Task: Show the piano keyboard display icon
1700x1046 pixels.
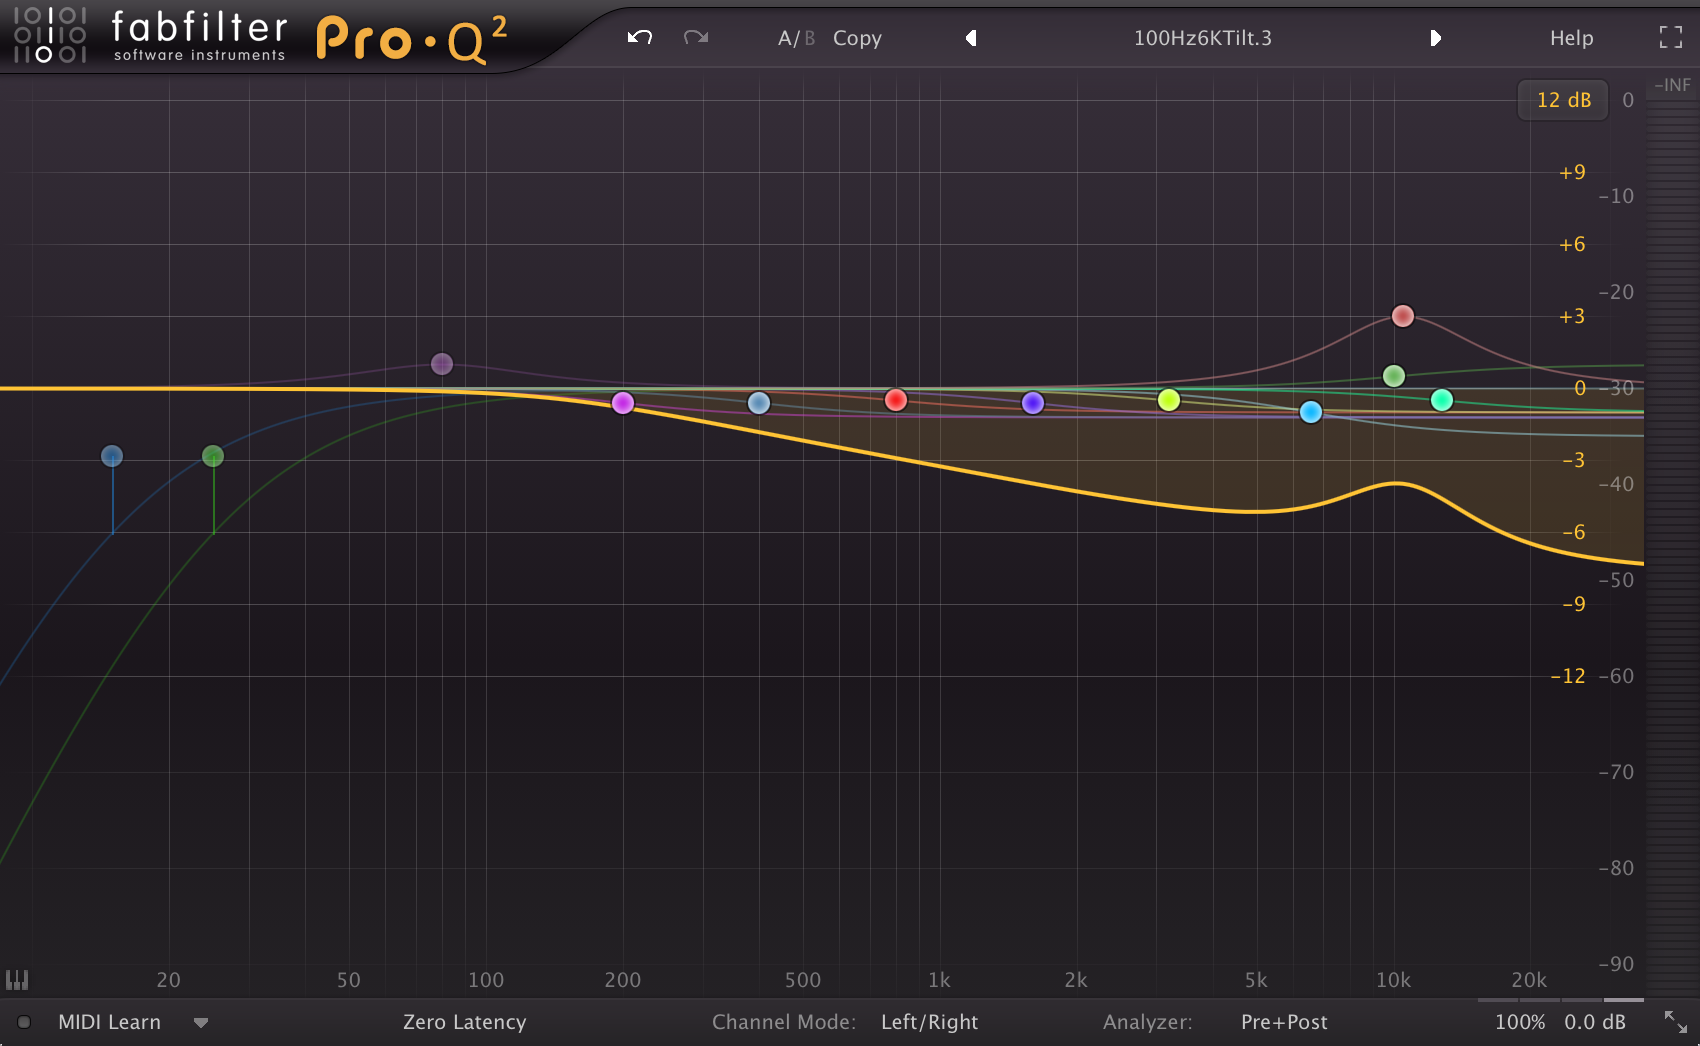Action: point(17,980)
